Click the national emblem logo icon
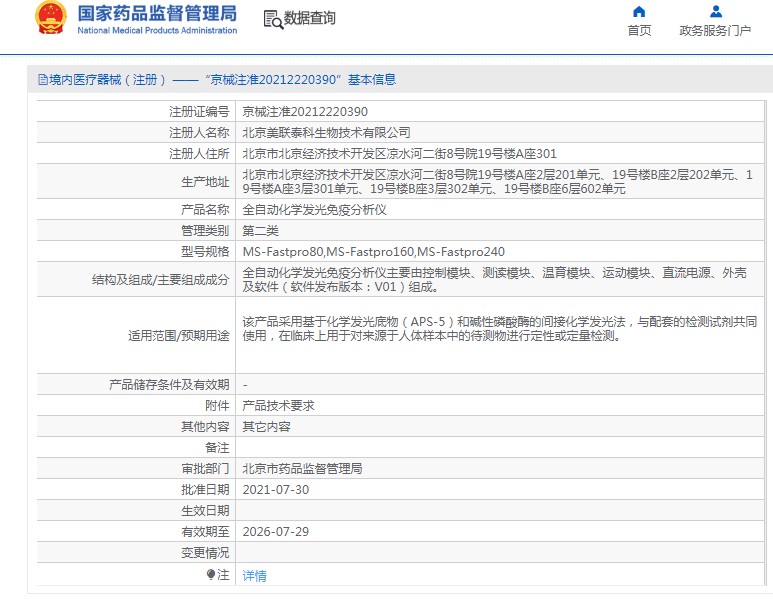 49,19
